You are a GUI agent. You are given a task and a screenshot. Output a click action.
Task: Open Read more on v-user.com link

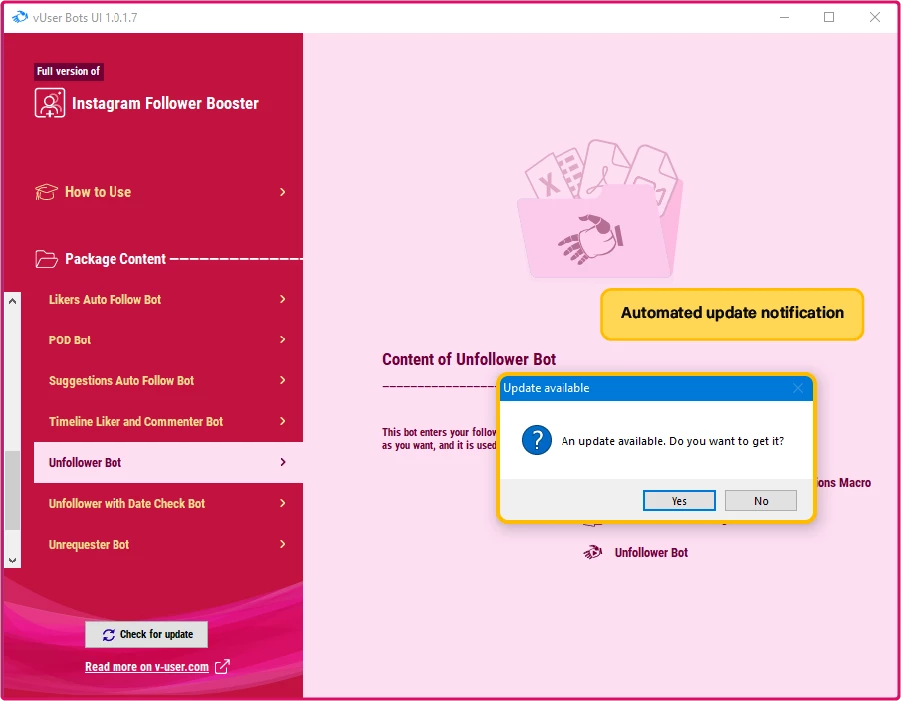pyautogui.click(x=147, y=667)
